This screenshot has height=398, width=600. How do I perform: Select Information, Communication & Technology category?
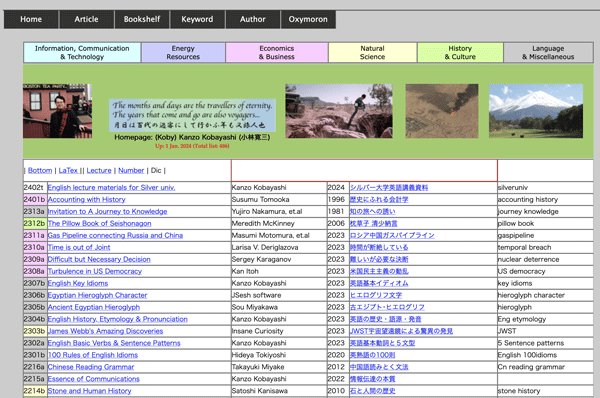point(82,52)
